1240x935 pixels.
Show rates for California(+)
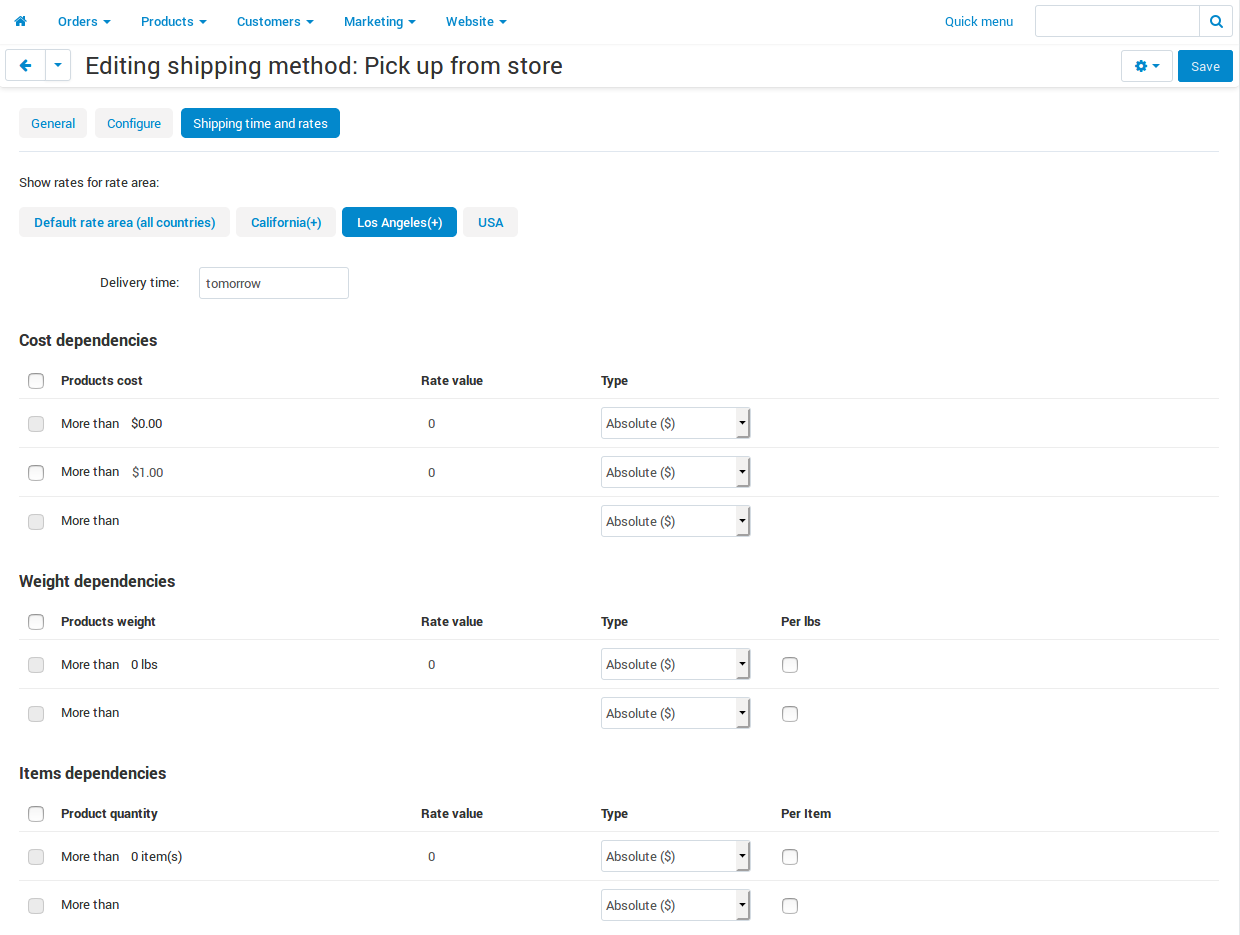(286, 222)
